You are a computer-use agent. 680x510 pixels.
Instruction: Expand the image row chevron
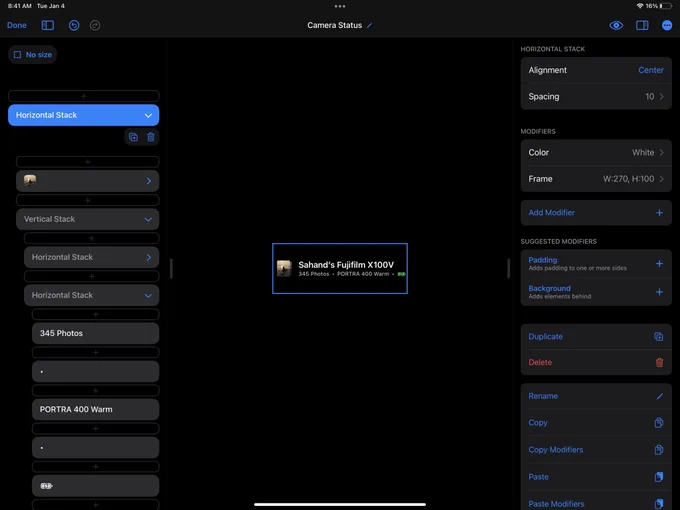pos(149,181)
